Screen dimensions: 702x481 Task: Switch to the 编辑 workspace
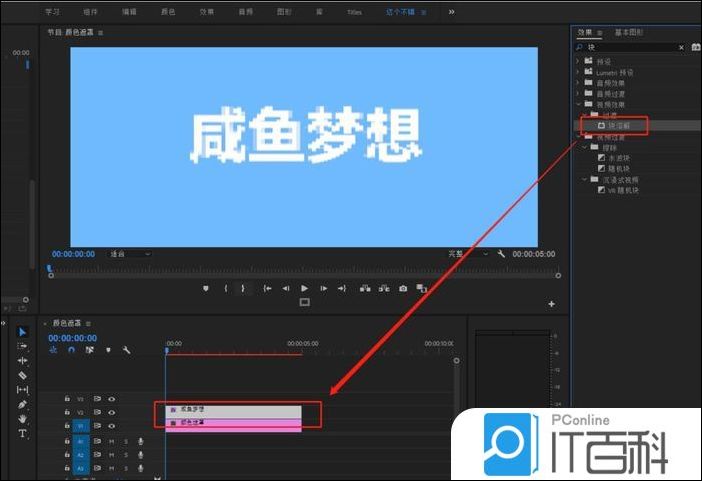(x=129, y=12)
